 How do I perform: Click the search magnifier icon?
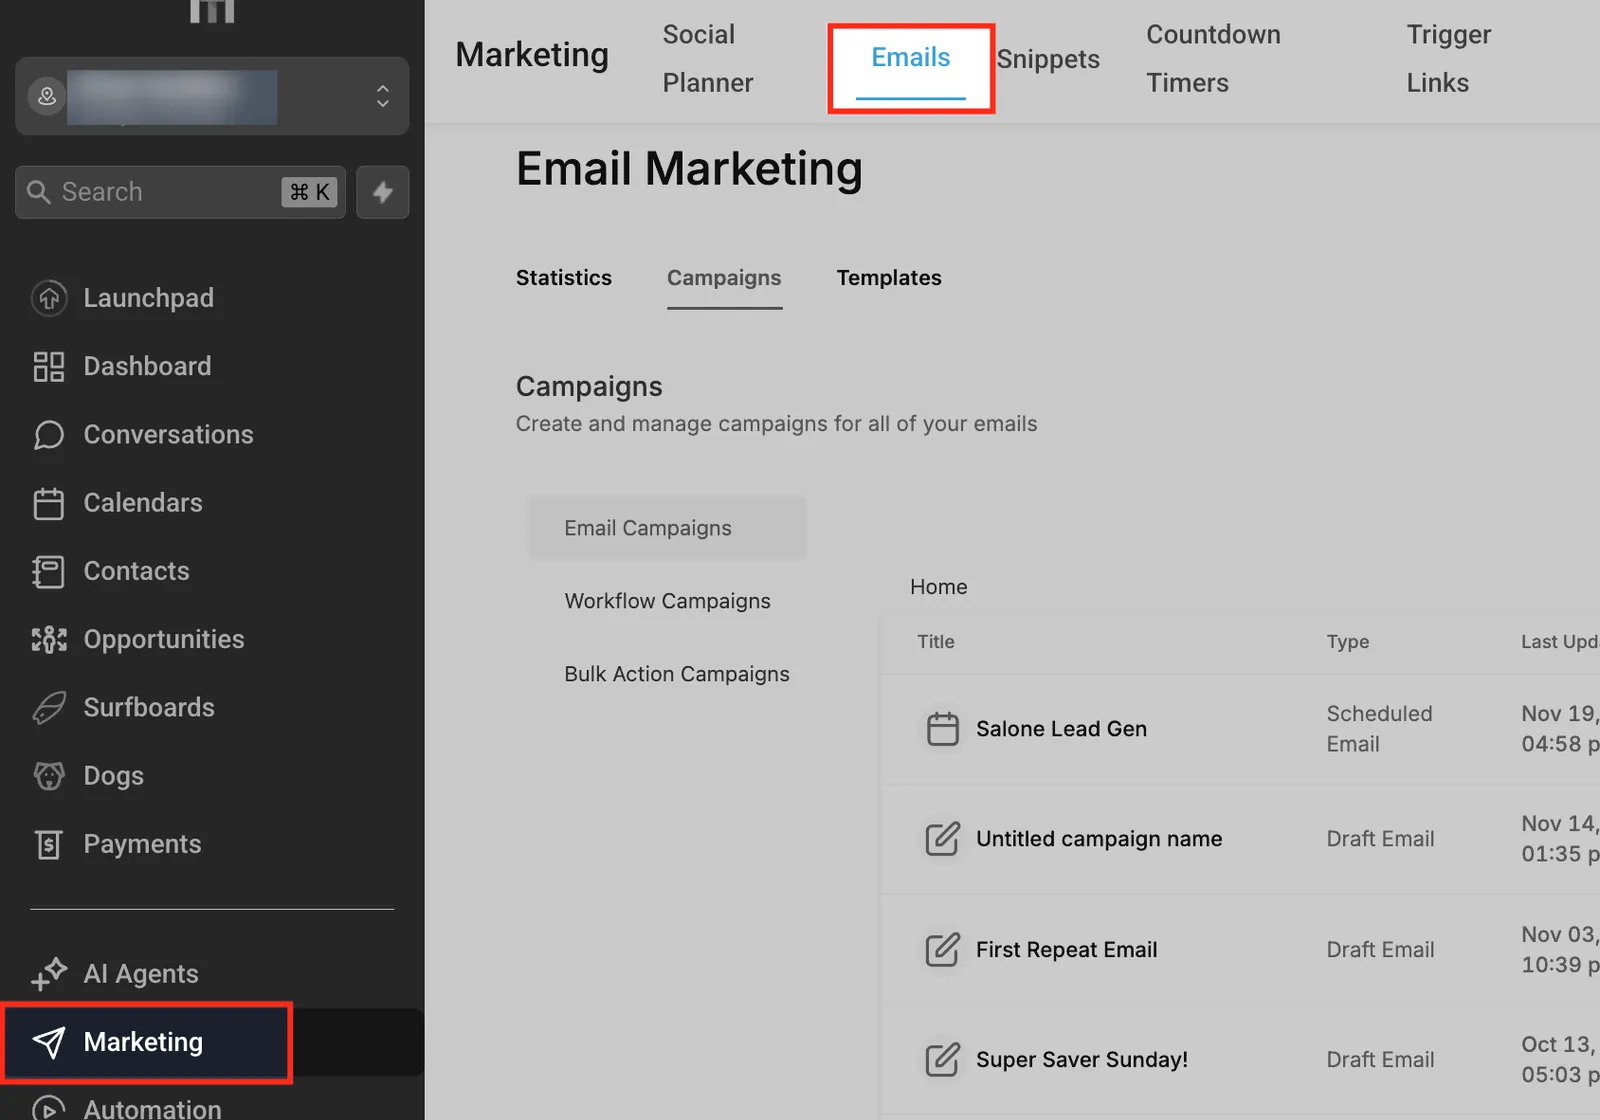39,192
